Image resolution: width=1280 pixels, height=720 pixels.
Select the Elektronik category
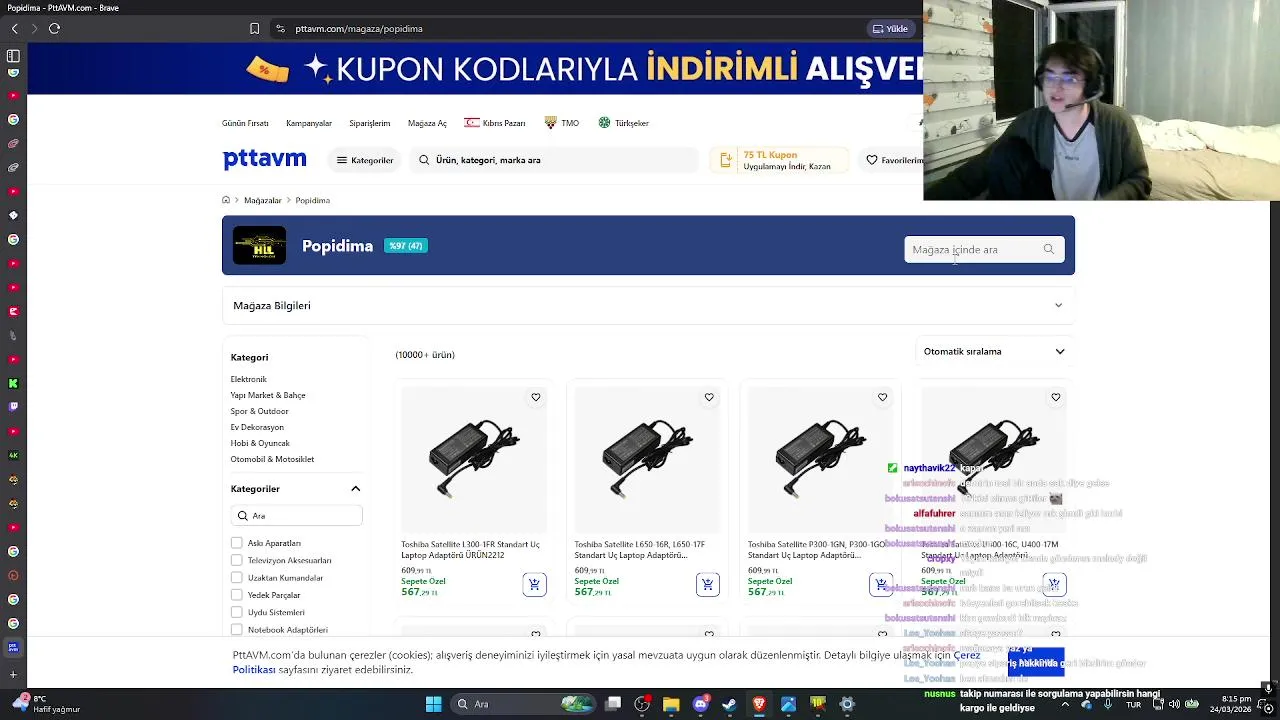[249, 379]
